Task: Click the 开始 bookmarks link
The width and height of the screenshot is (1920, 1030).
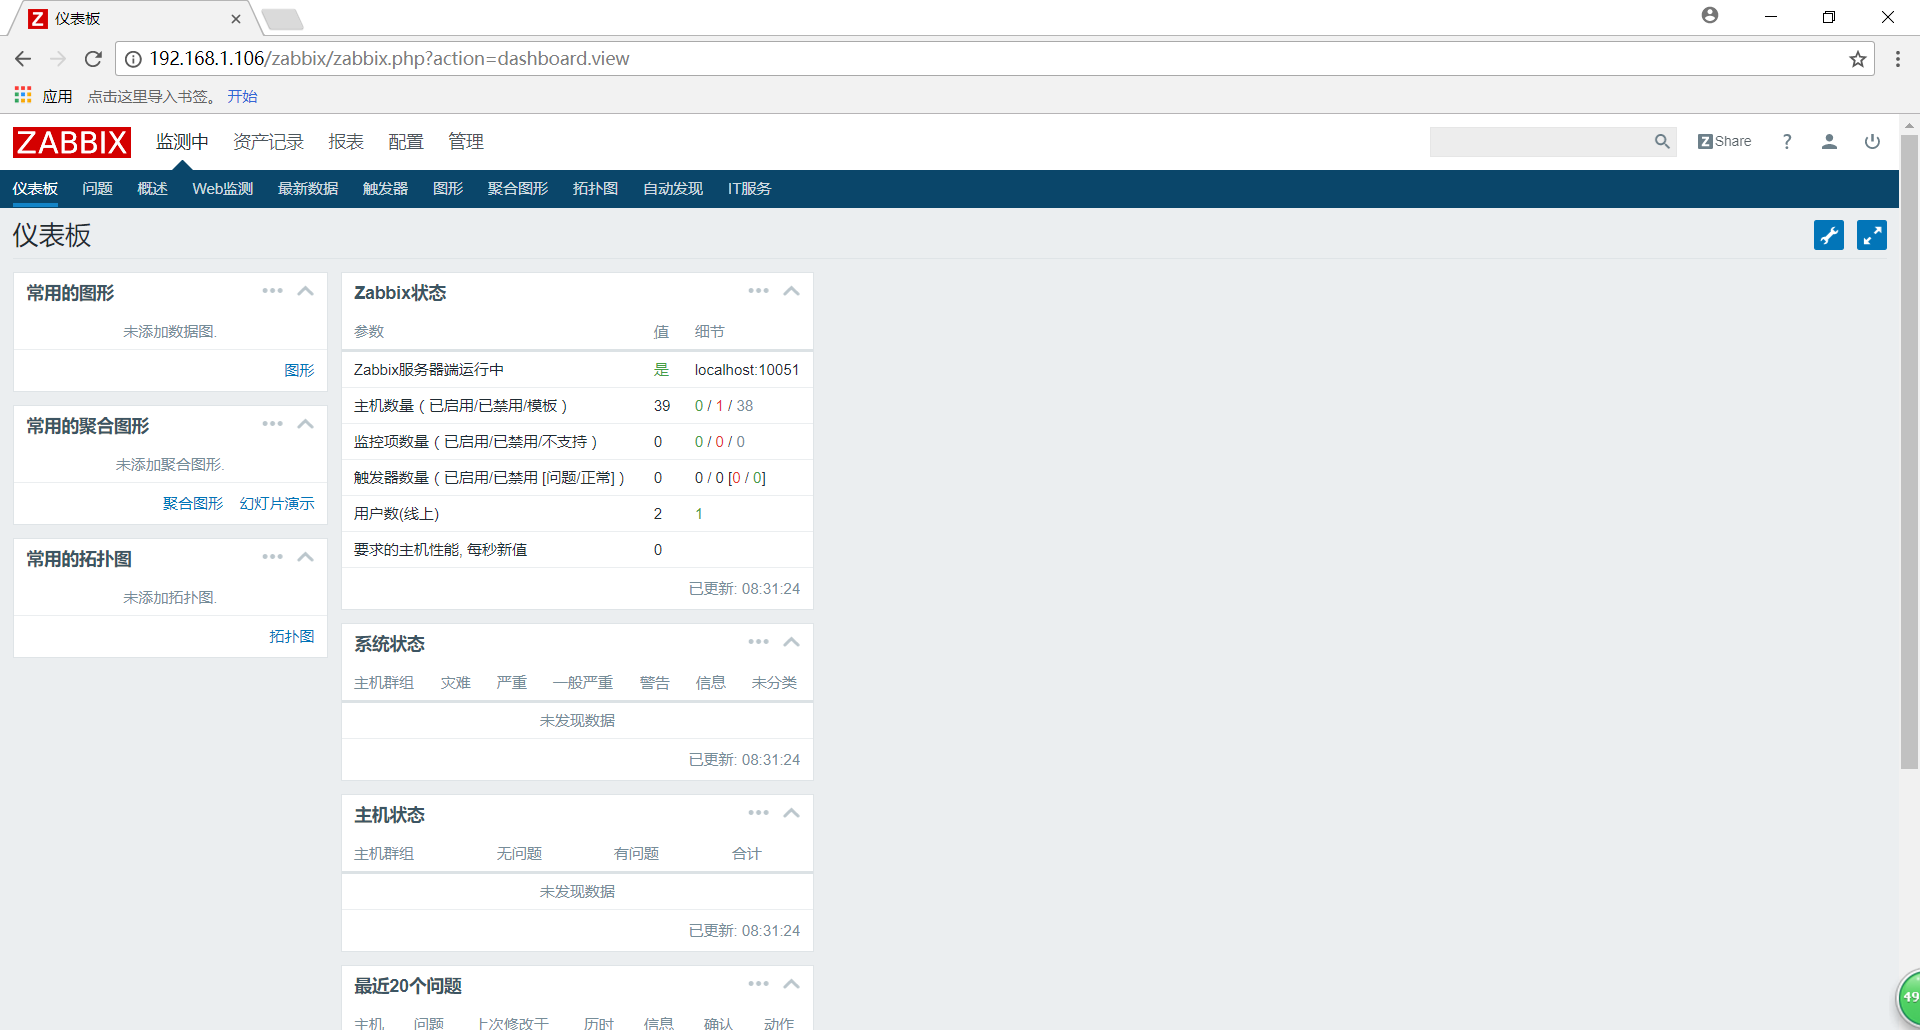Action: 242,96
